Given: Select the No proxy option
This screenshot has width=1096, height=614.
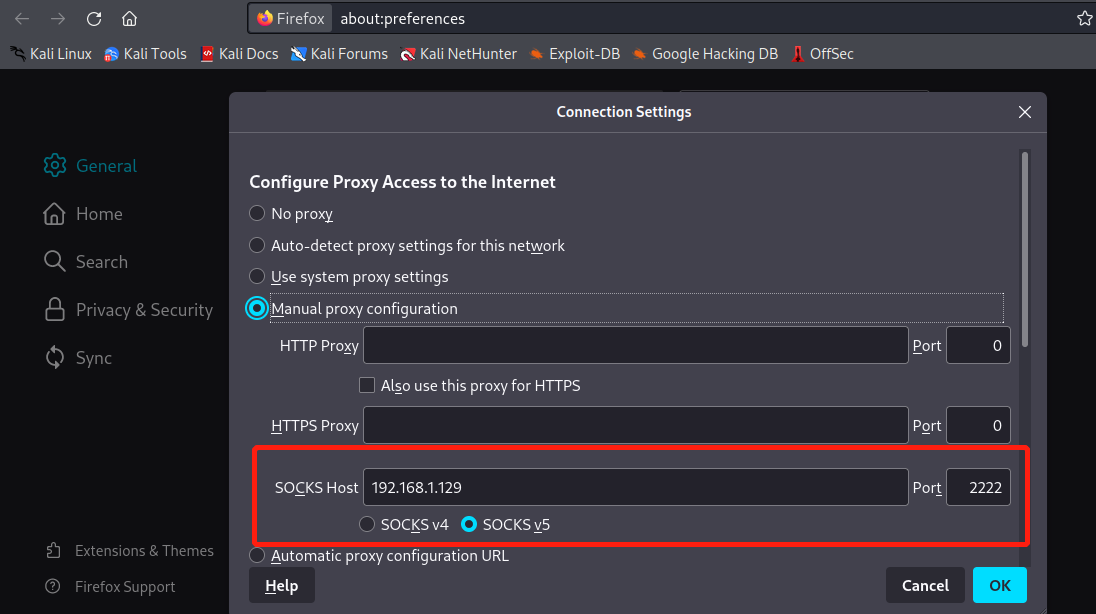Looking at the screenshot, I should [x=257, y=214].
